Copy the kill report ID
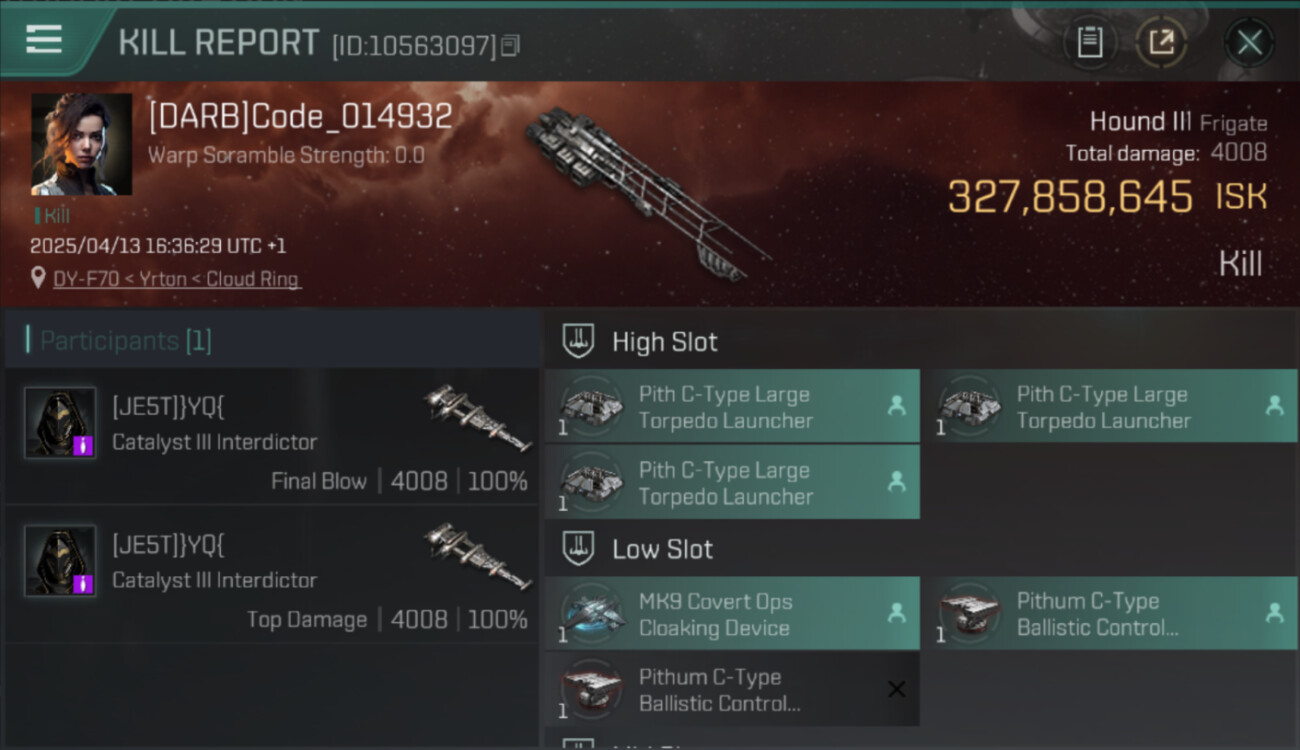 pos(510,45)
